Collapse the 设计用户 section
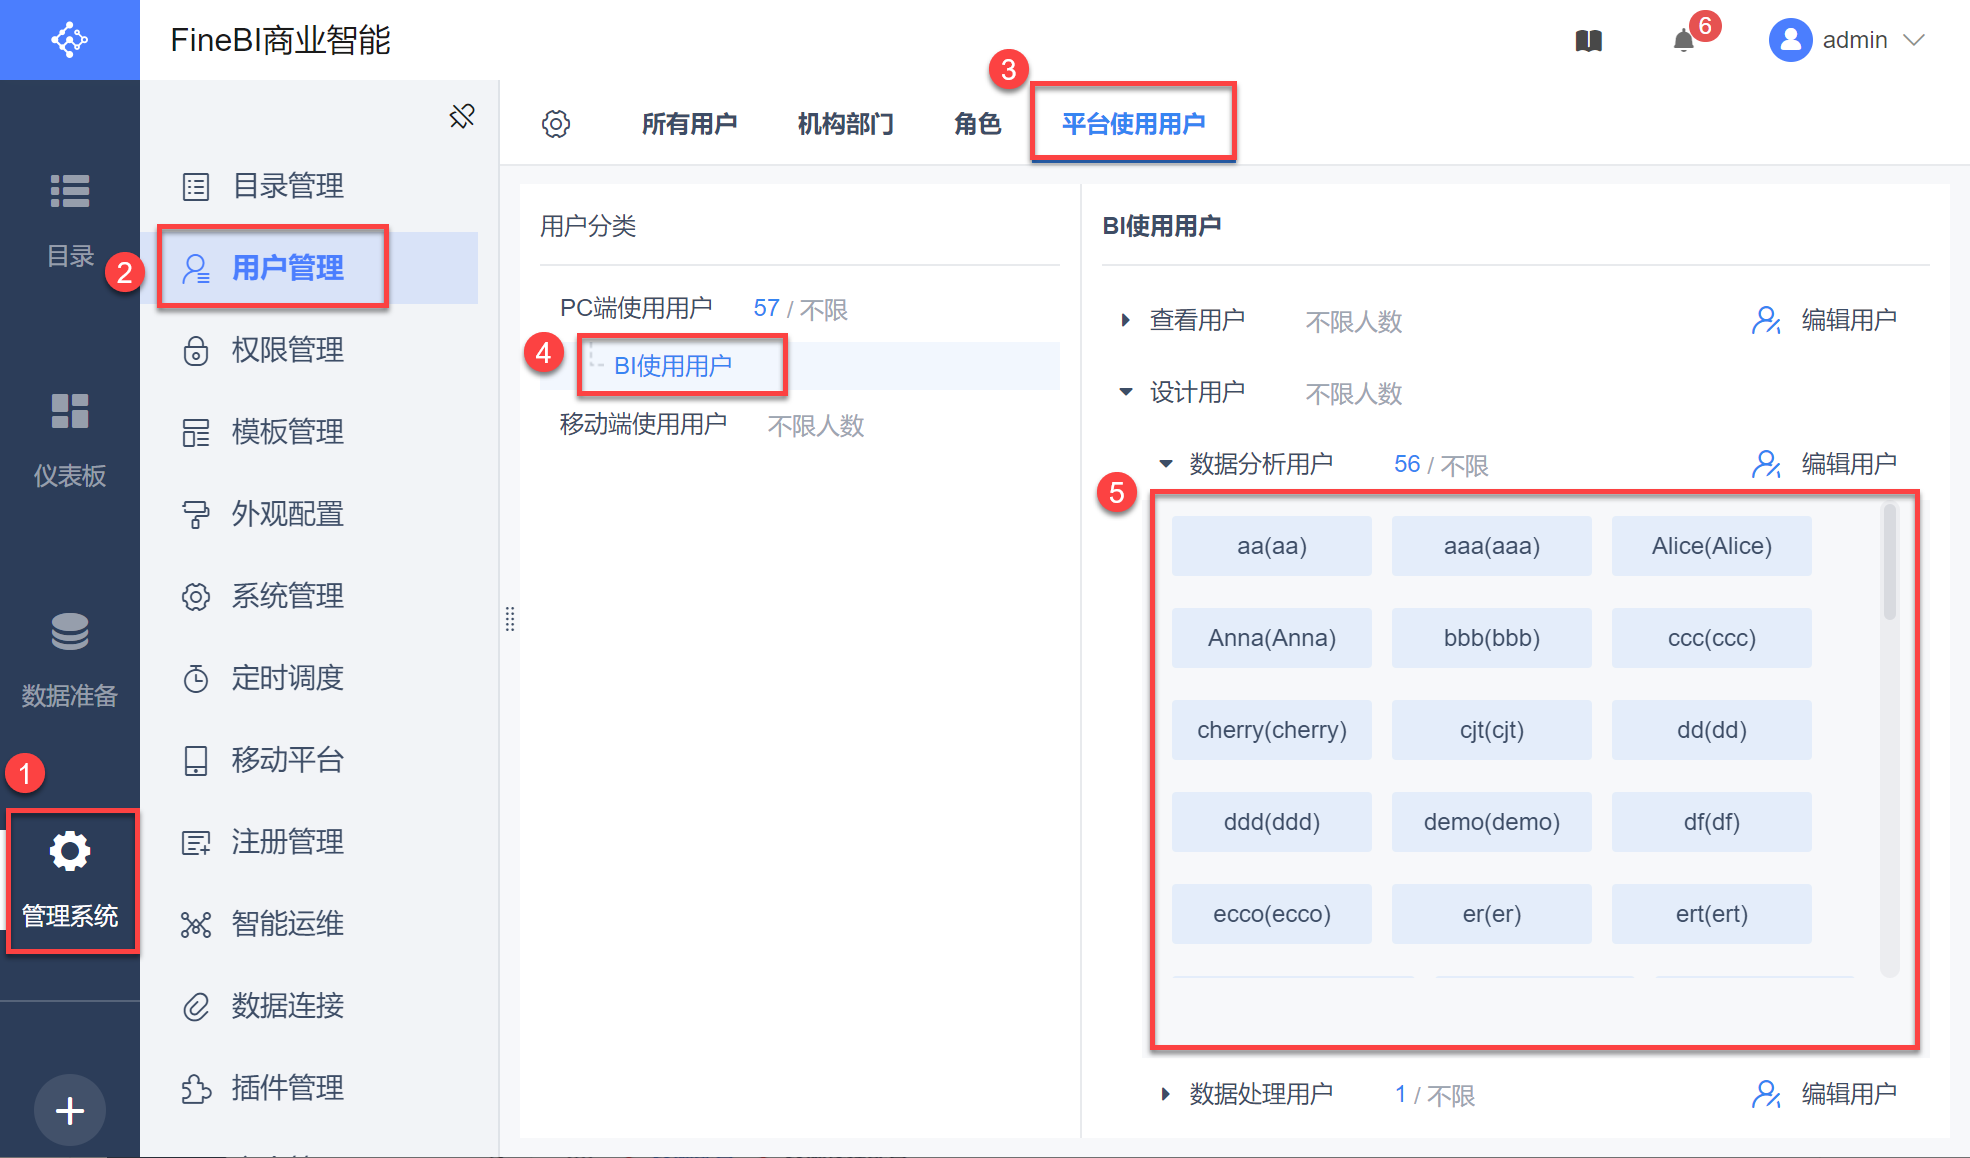The image size is (1970, 1158). [x=1126, y=392]
